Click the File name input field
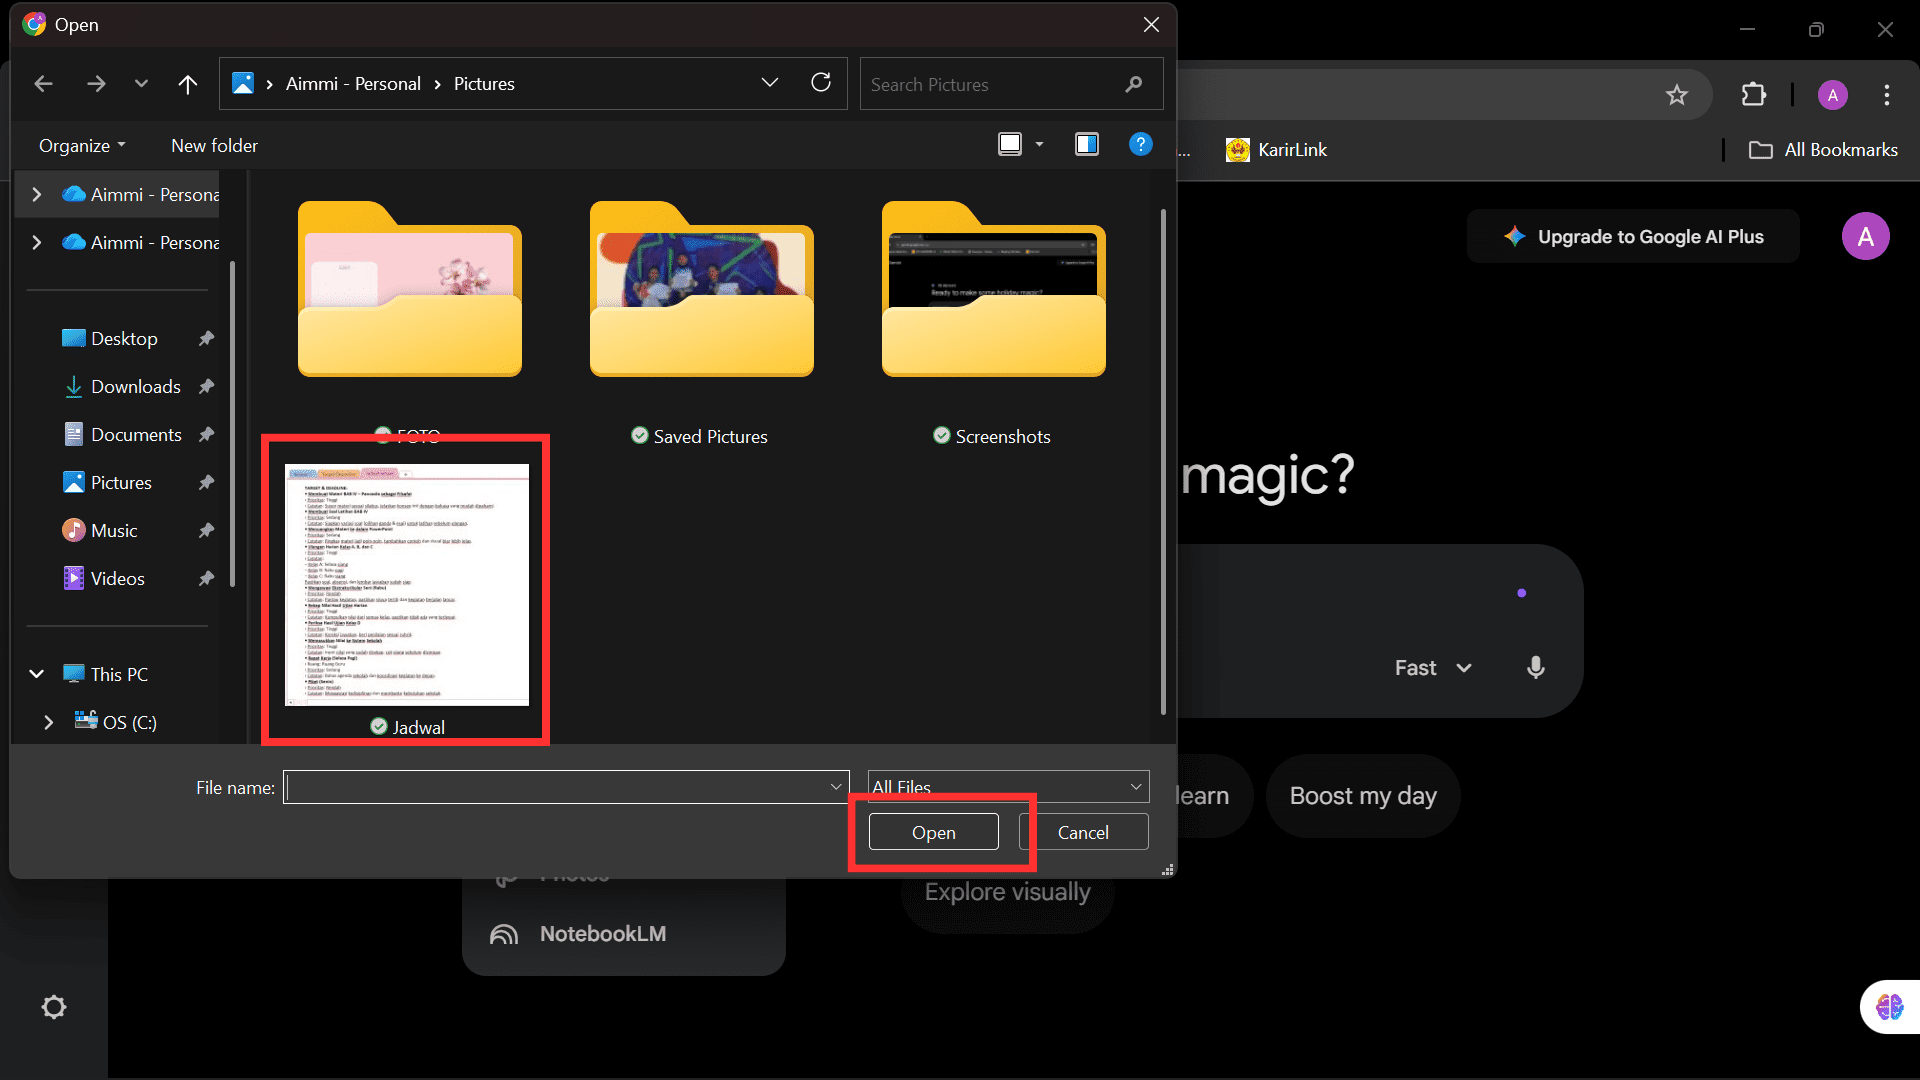 point(556,787)
